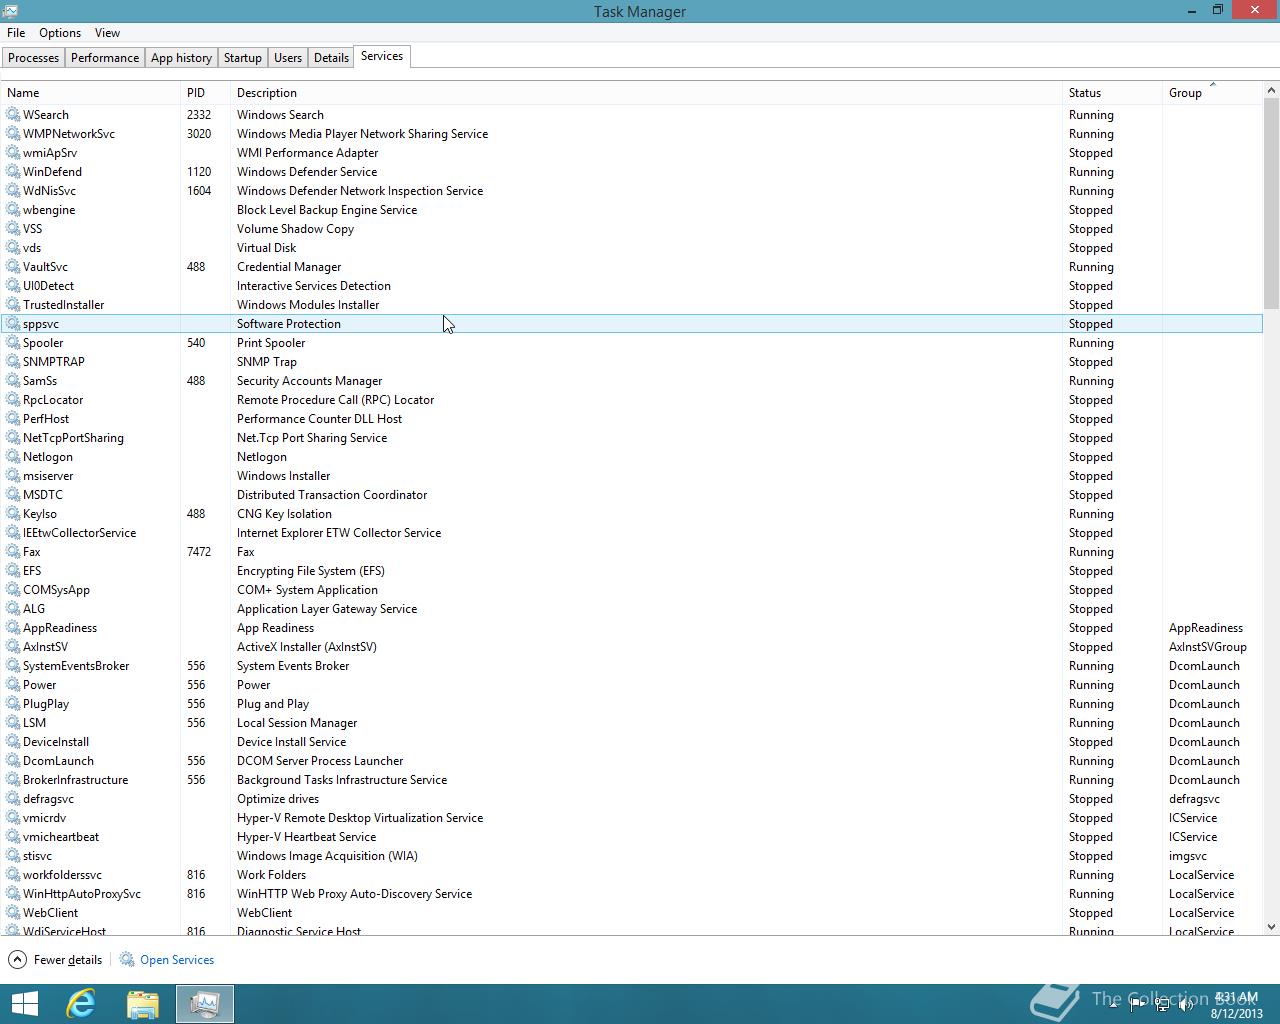Select the Windows Defender Network Inspection Service
The height and width of the screenshot is (1024, 1280).
[360, 191]
